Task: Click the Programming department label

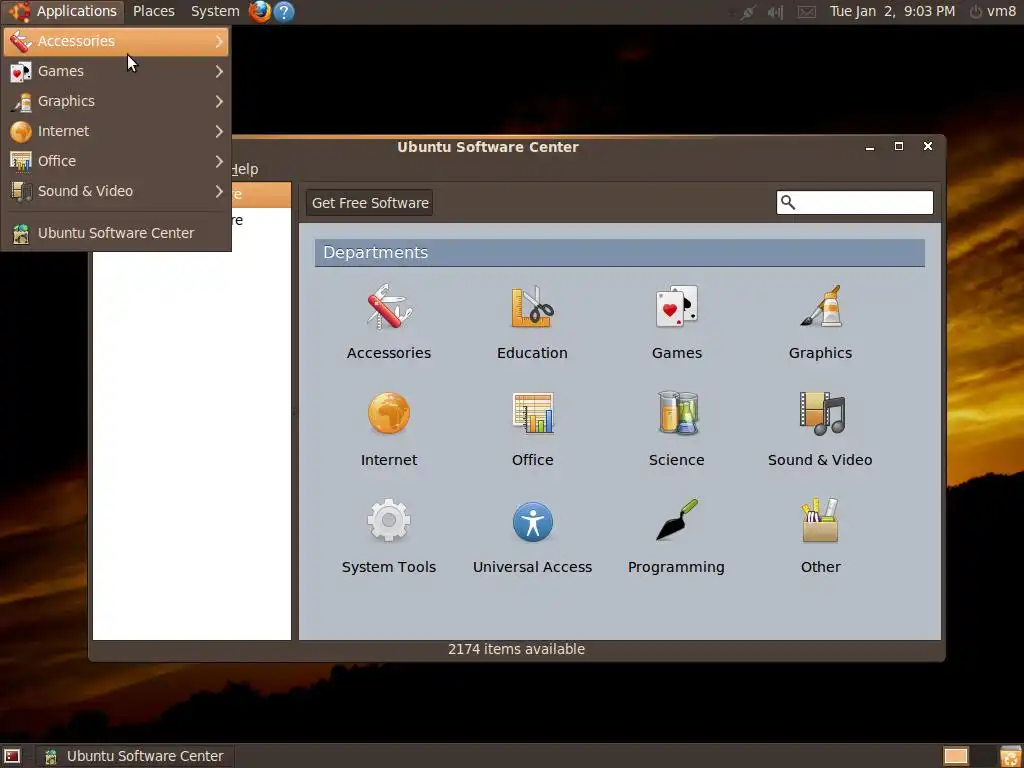Action: [x=676, y=567]
